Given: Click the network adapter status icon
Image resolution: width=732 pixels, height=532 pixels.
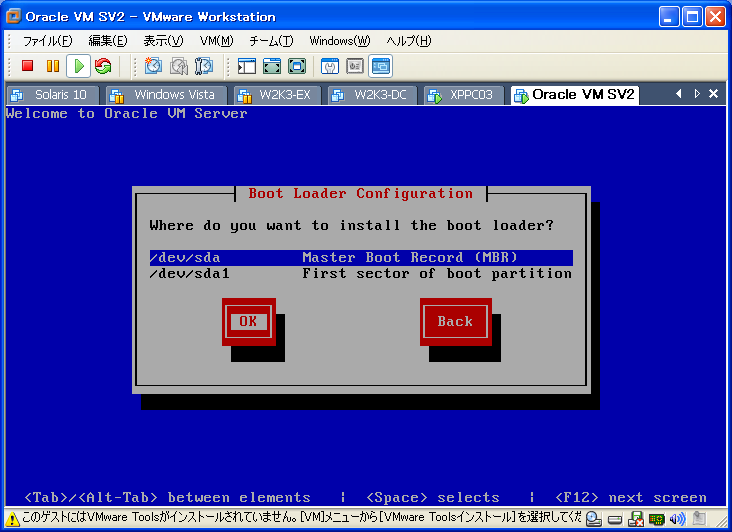Looking at the screenshot, I should pos(656,518).
